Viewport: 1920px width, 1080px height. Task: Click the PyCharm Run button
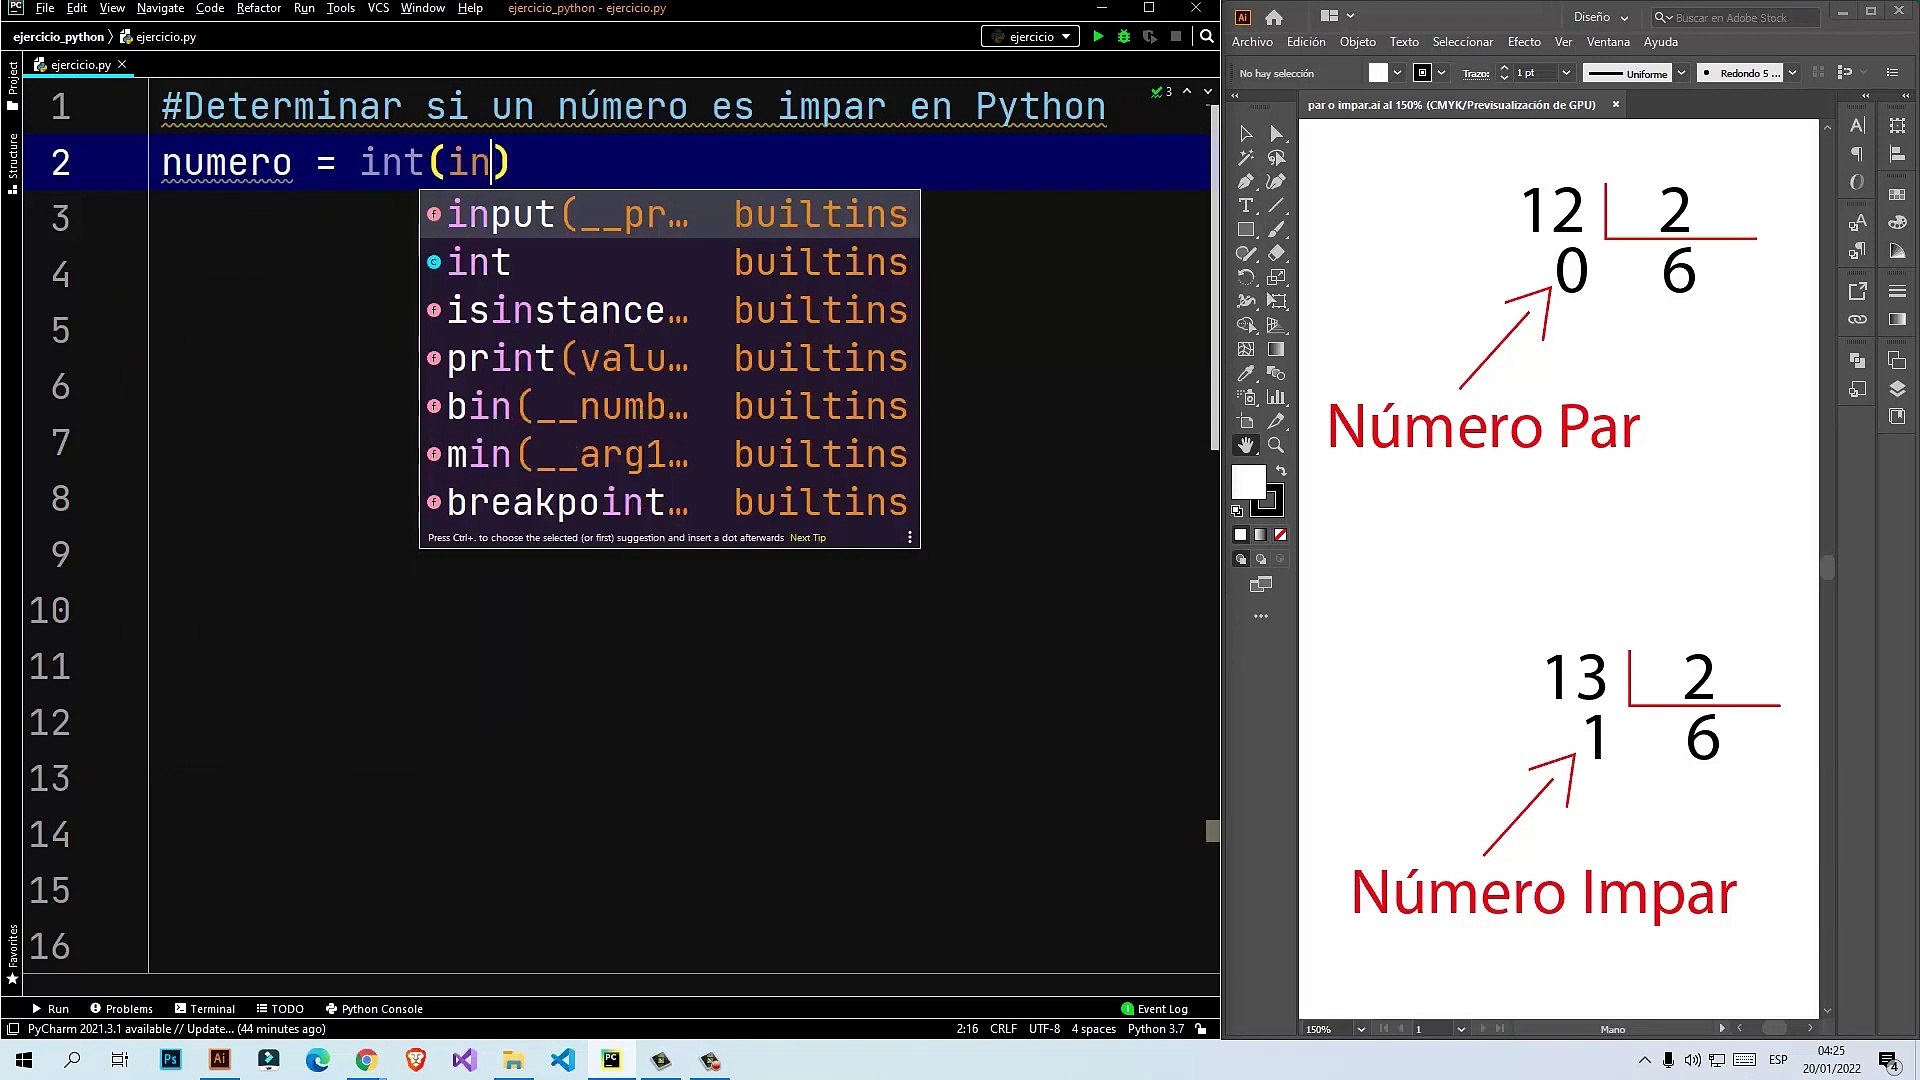1098,37
